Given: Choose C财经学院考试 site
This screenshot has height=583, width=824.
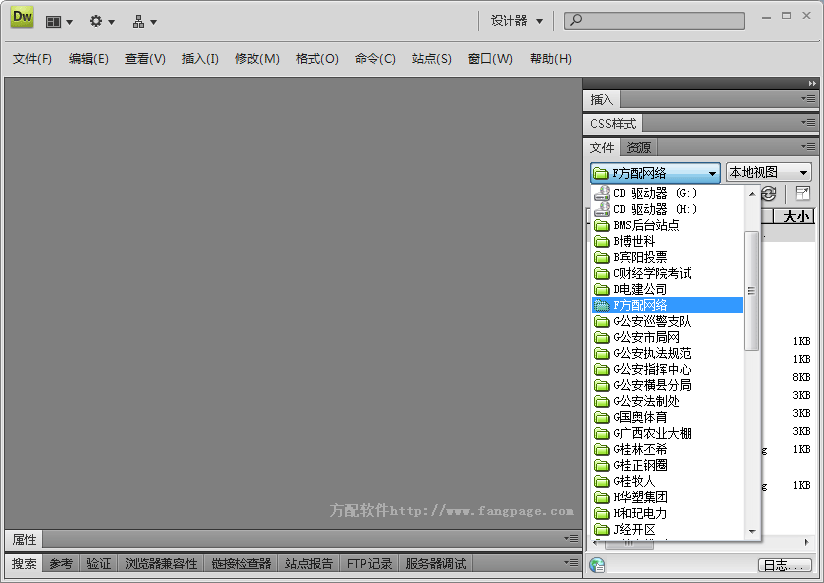Looking at the screenshot, I should pyautogui.click(x=667, y=273).
